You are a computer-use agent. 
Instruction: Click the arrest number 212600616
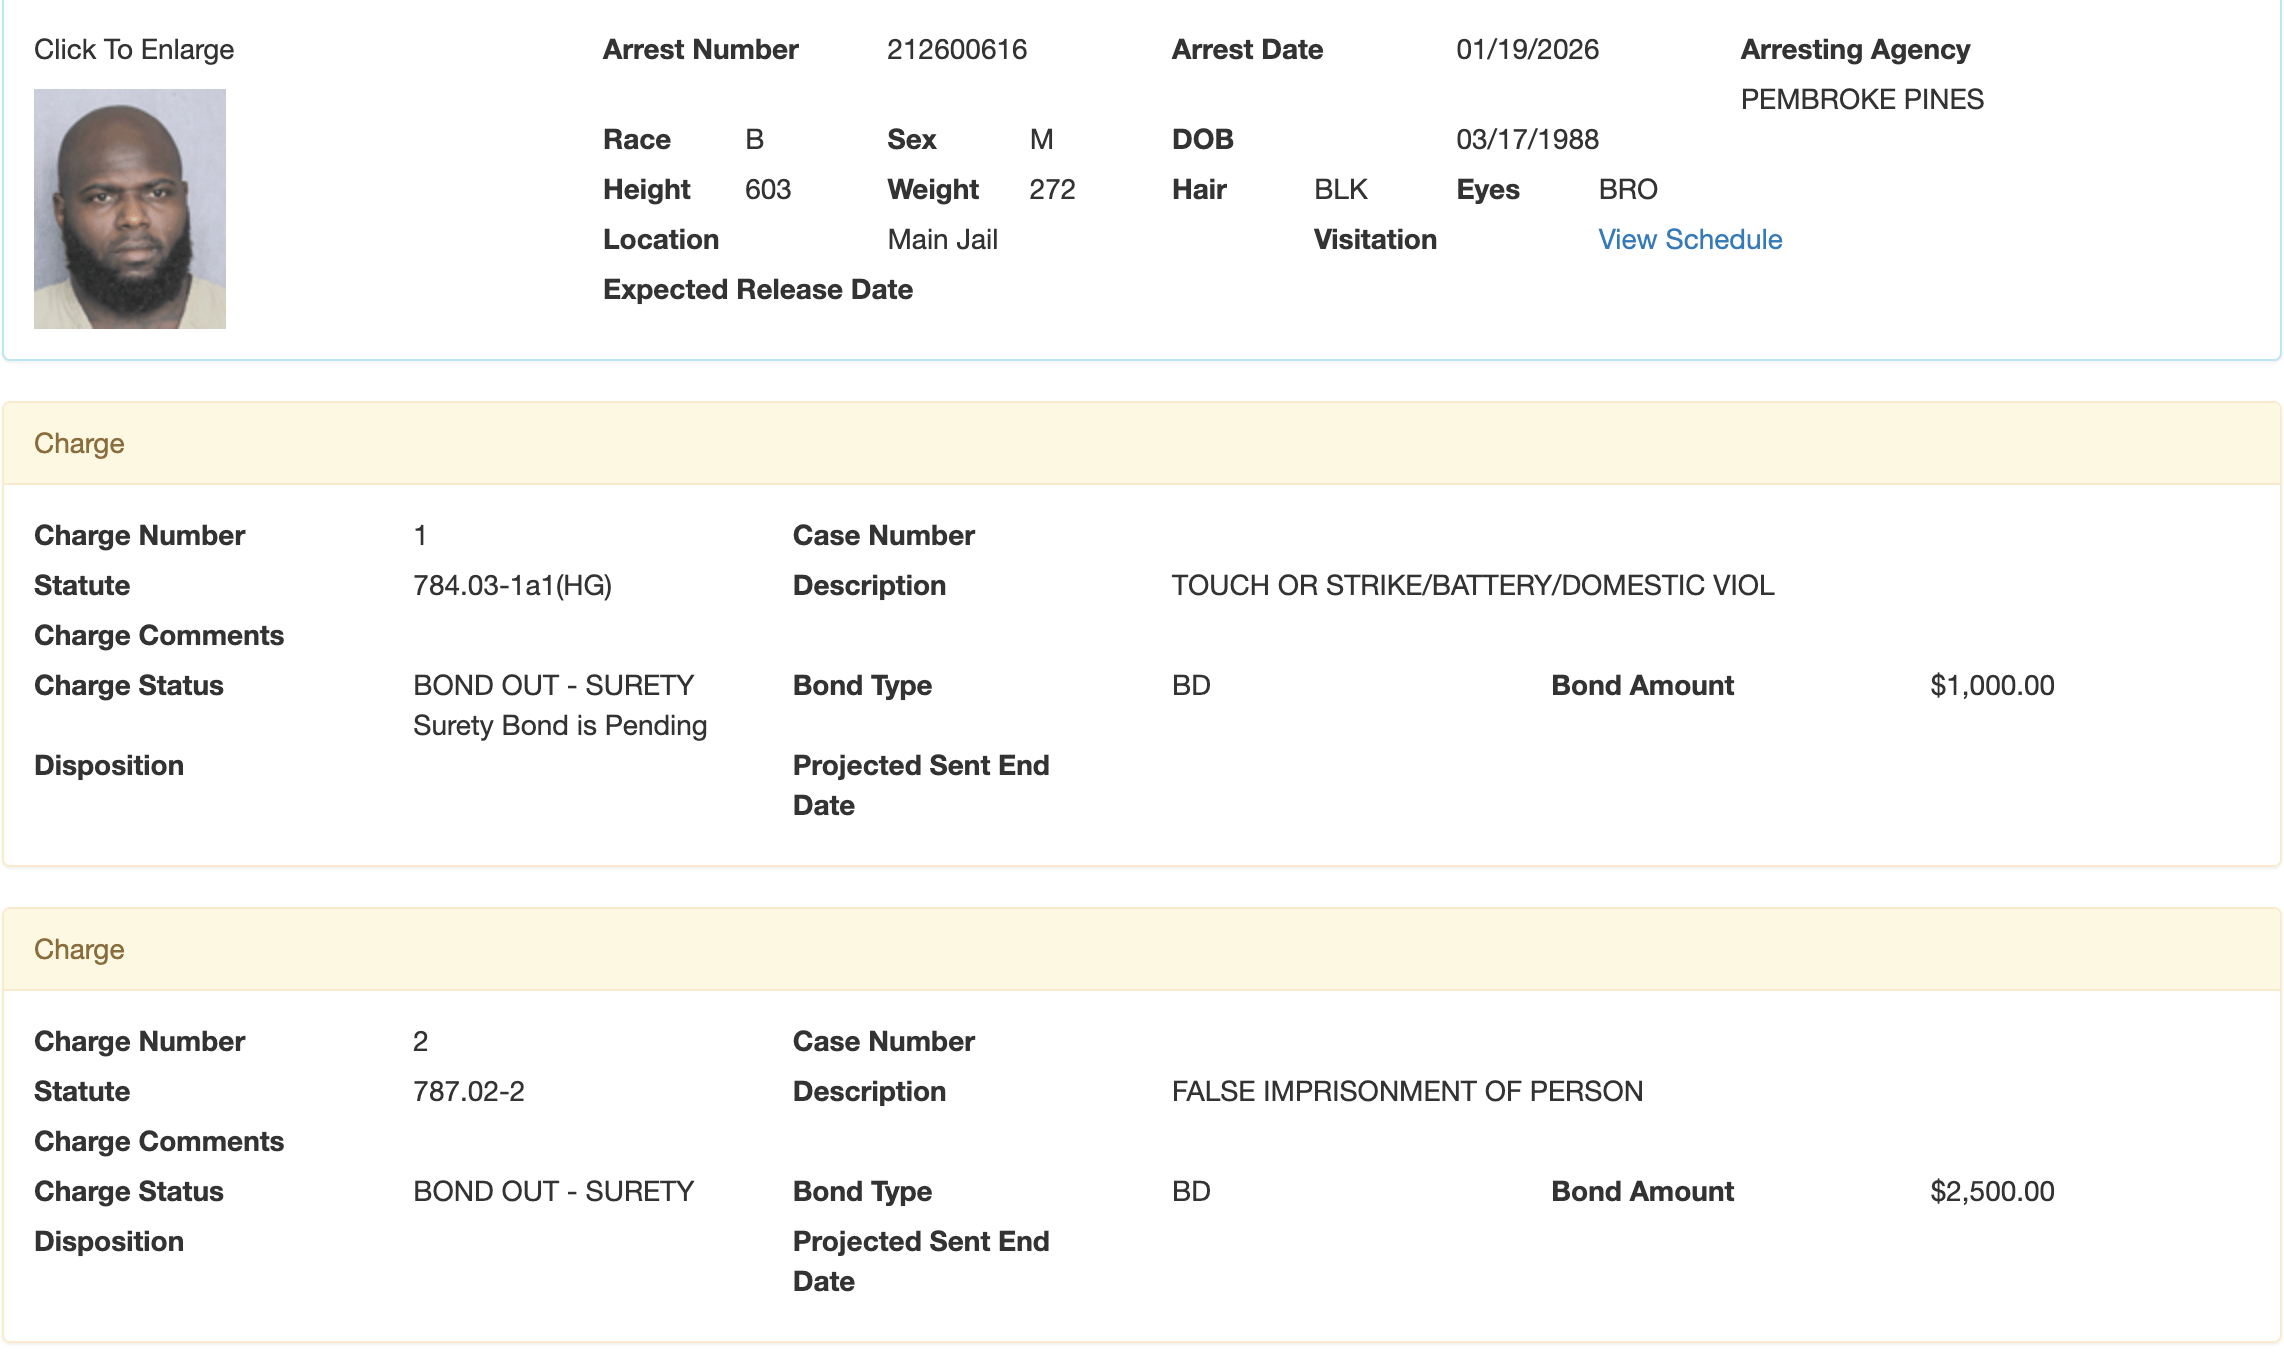point(956,50)
